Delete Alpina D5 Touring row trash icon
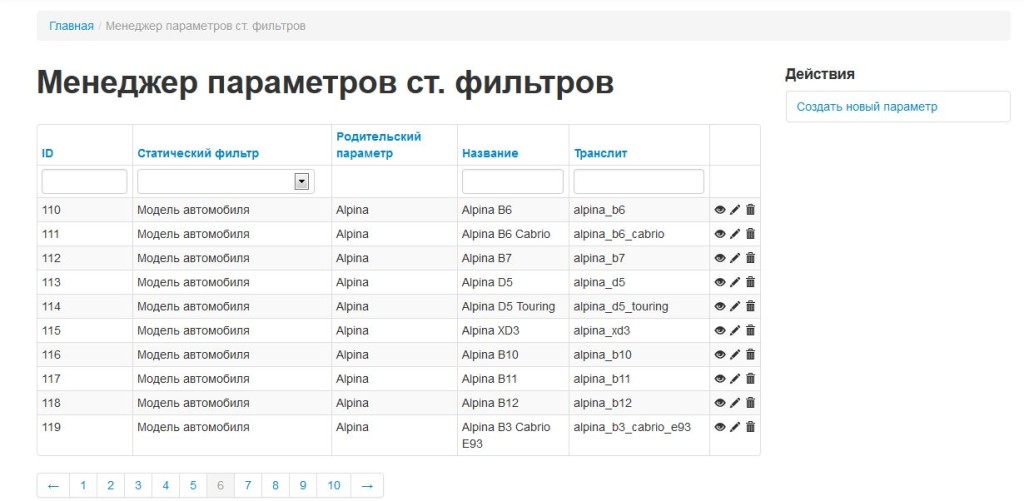Image resolution: width=1024 pixels, height=501 pixels. point(750,306)
